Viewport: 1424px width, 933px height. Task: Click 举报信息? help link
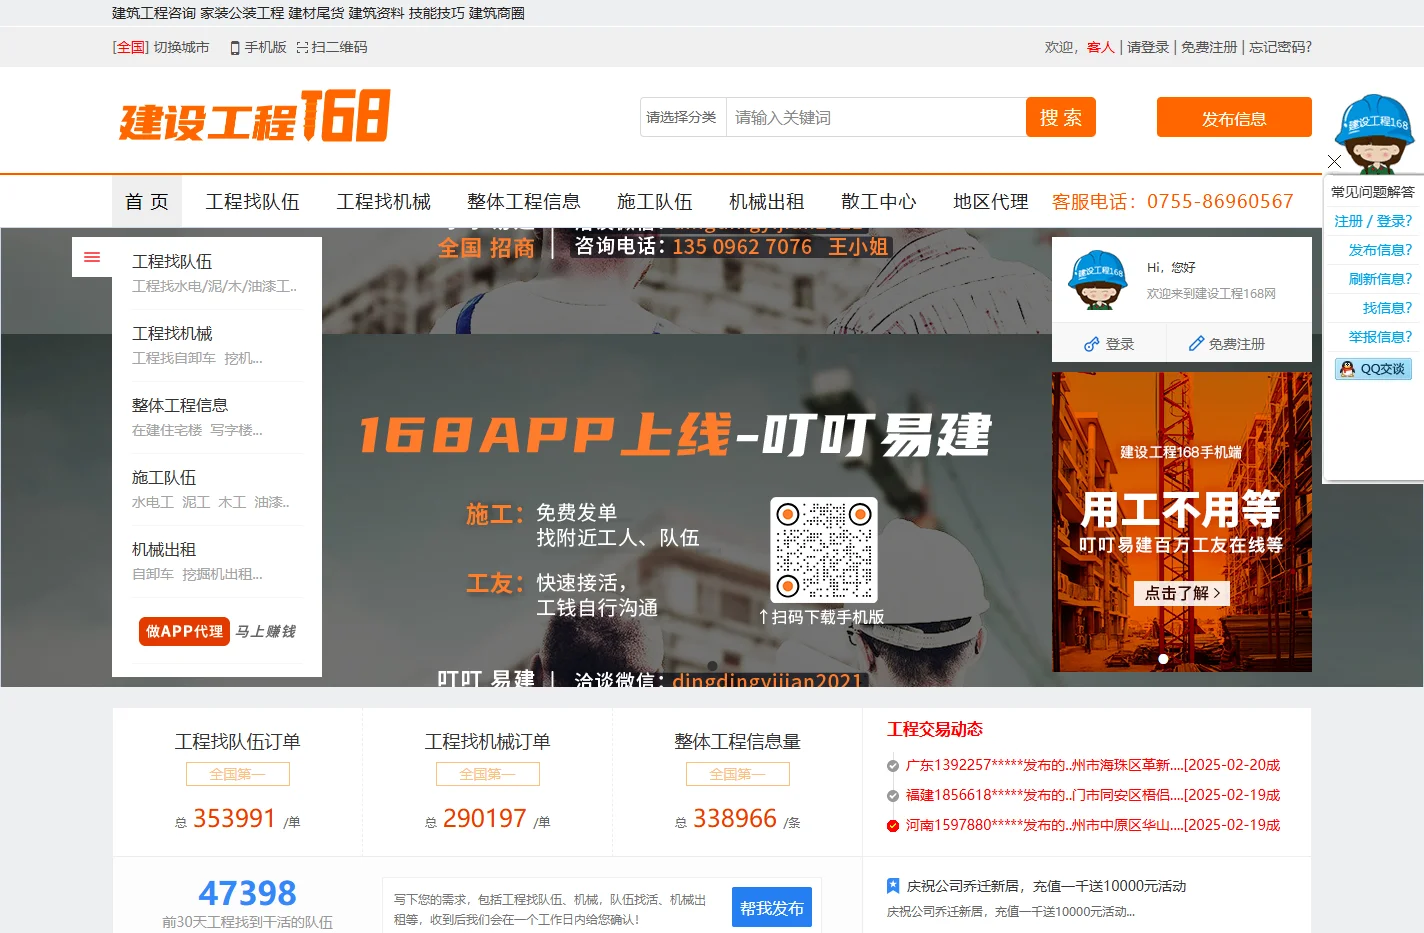pyautogui.click(x=1380, y=337)
